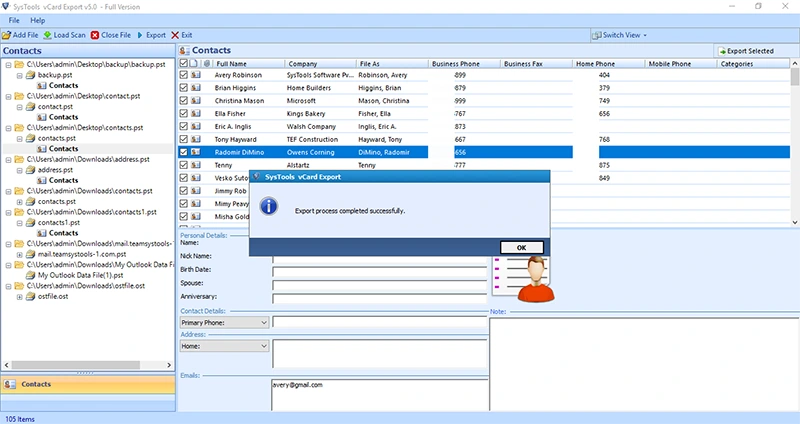Image resolution: width=800 pixels, height=424 pixels.
Task: Sort by Business Phone column header
Action: 464,64
